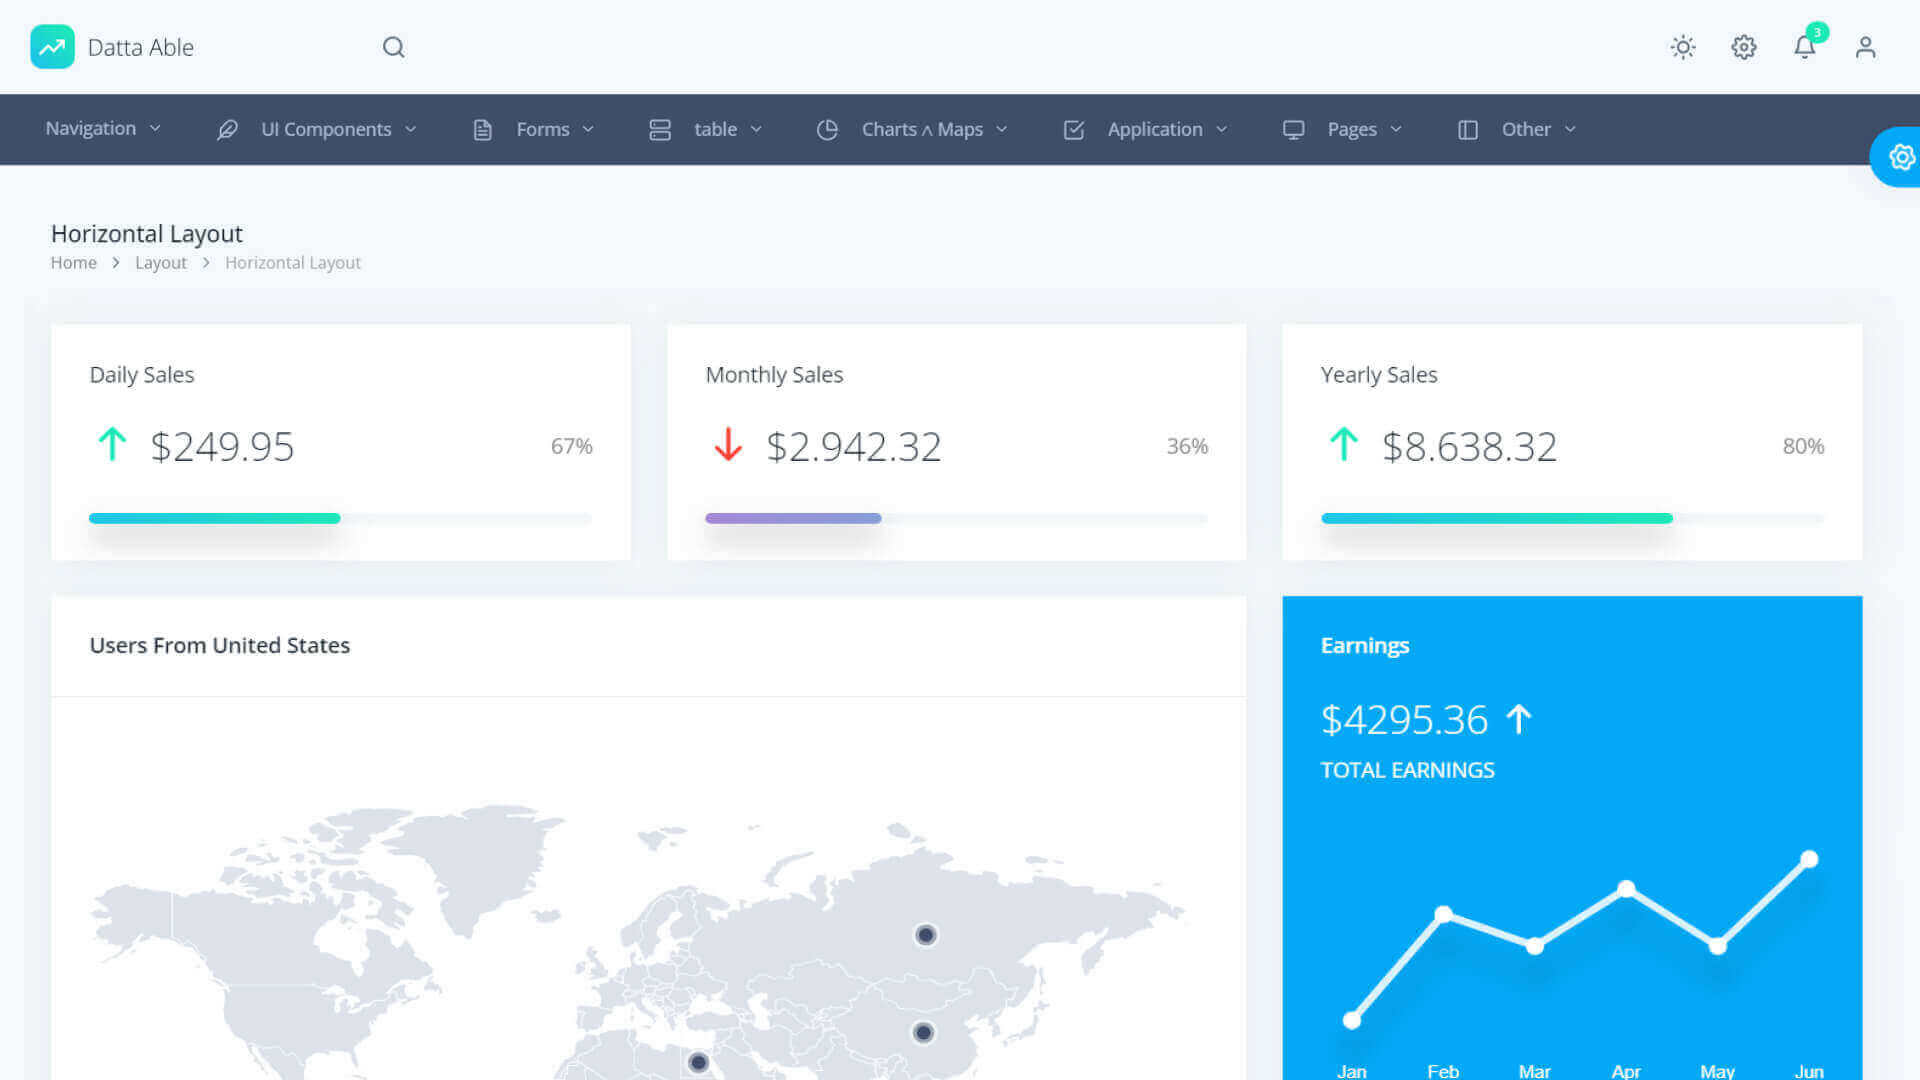1920x1080 pixels.
Task: Open the Application menu item
Action: (x=1154, y=130)
